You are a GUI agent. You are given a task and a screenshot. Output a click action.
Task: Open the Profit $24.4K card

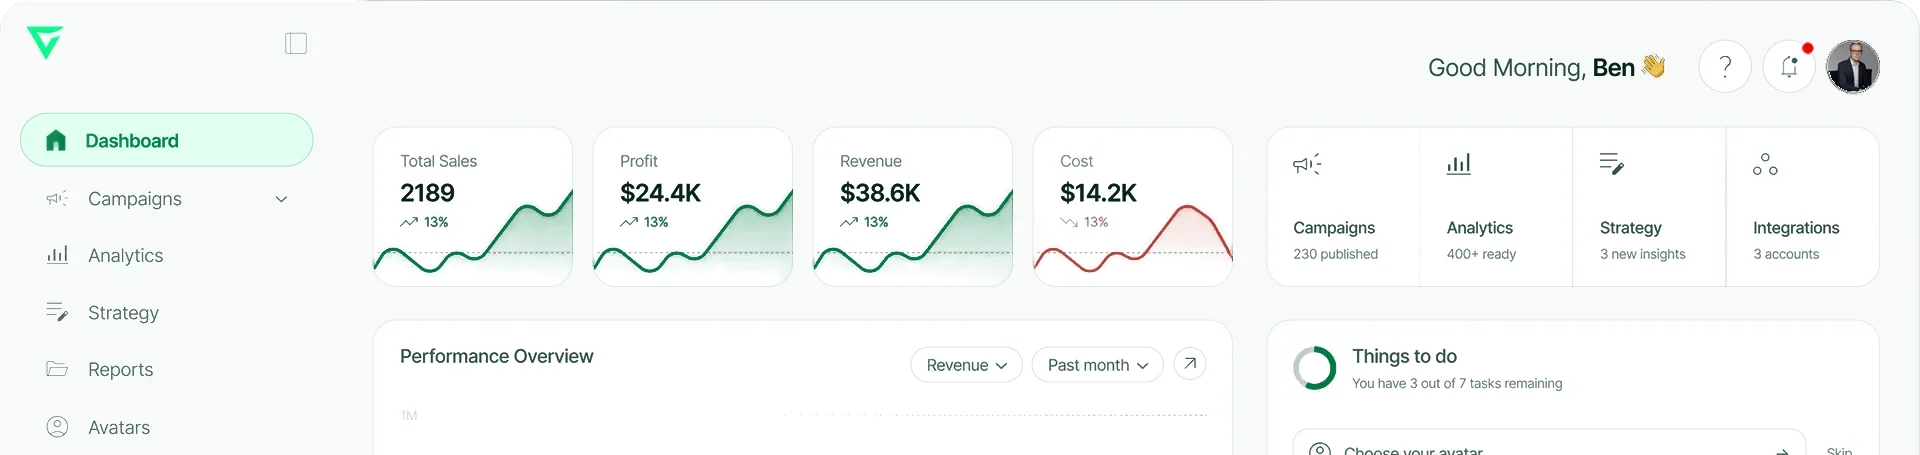[x=693, y=207]
